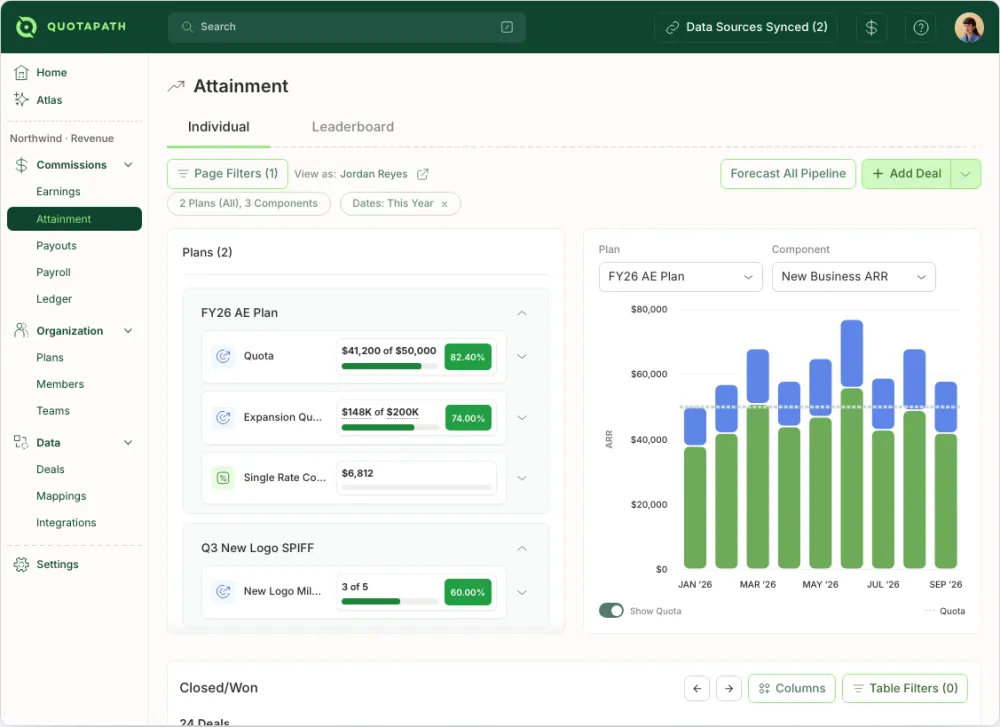Open Mappings in the sidebar

coord(61,496)
